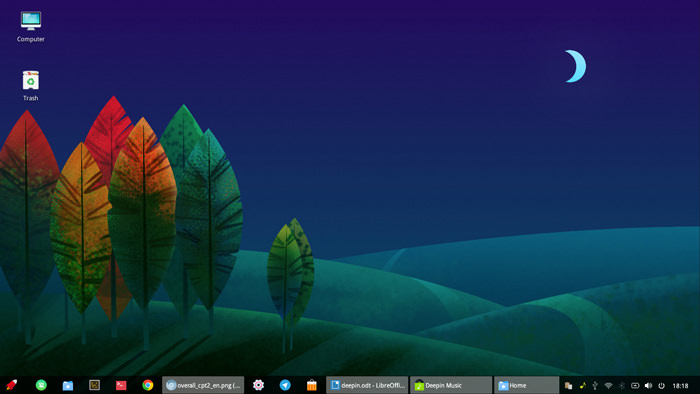Viewport: 700px width, 394px height.
Task: Launch the Telegram dock icon
Action: [285, 385]
